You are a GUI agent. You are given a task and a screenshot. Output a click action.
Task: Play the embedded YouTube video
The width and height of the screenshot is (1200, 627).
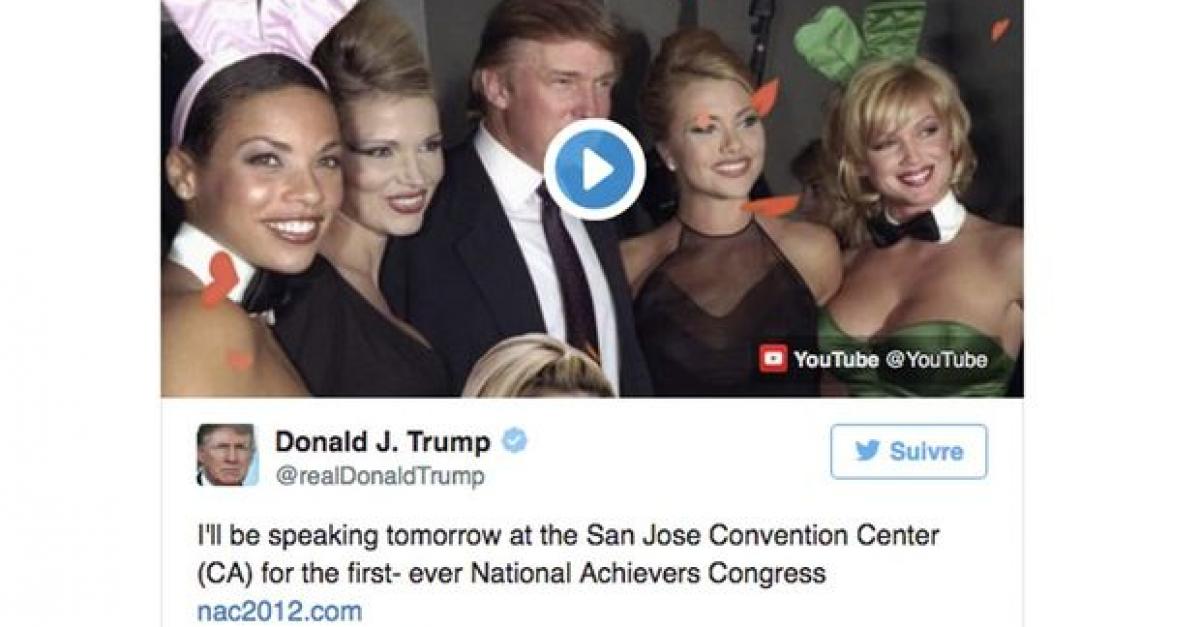coord(595,169)
